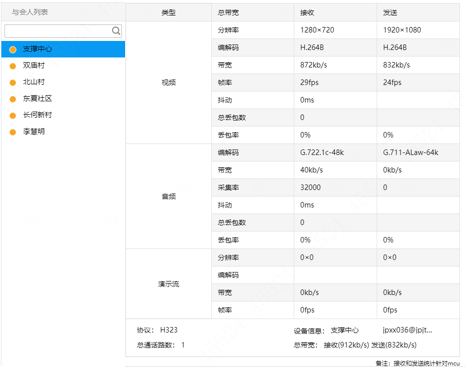
Task: Click the audio receive bandwidth 40kb/s
Action: 311,170
